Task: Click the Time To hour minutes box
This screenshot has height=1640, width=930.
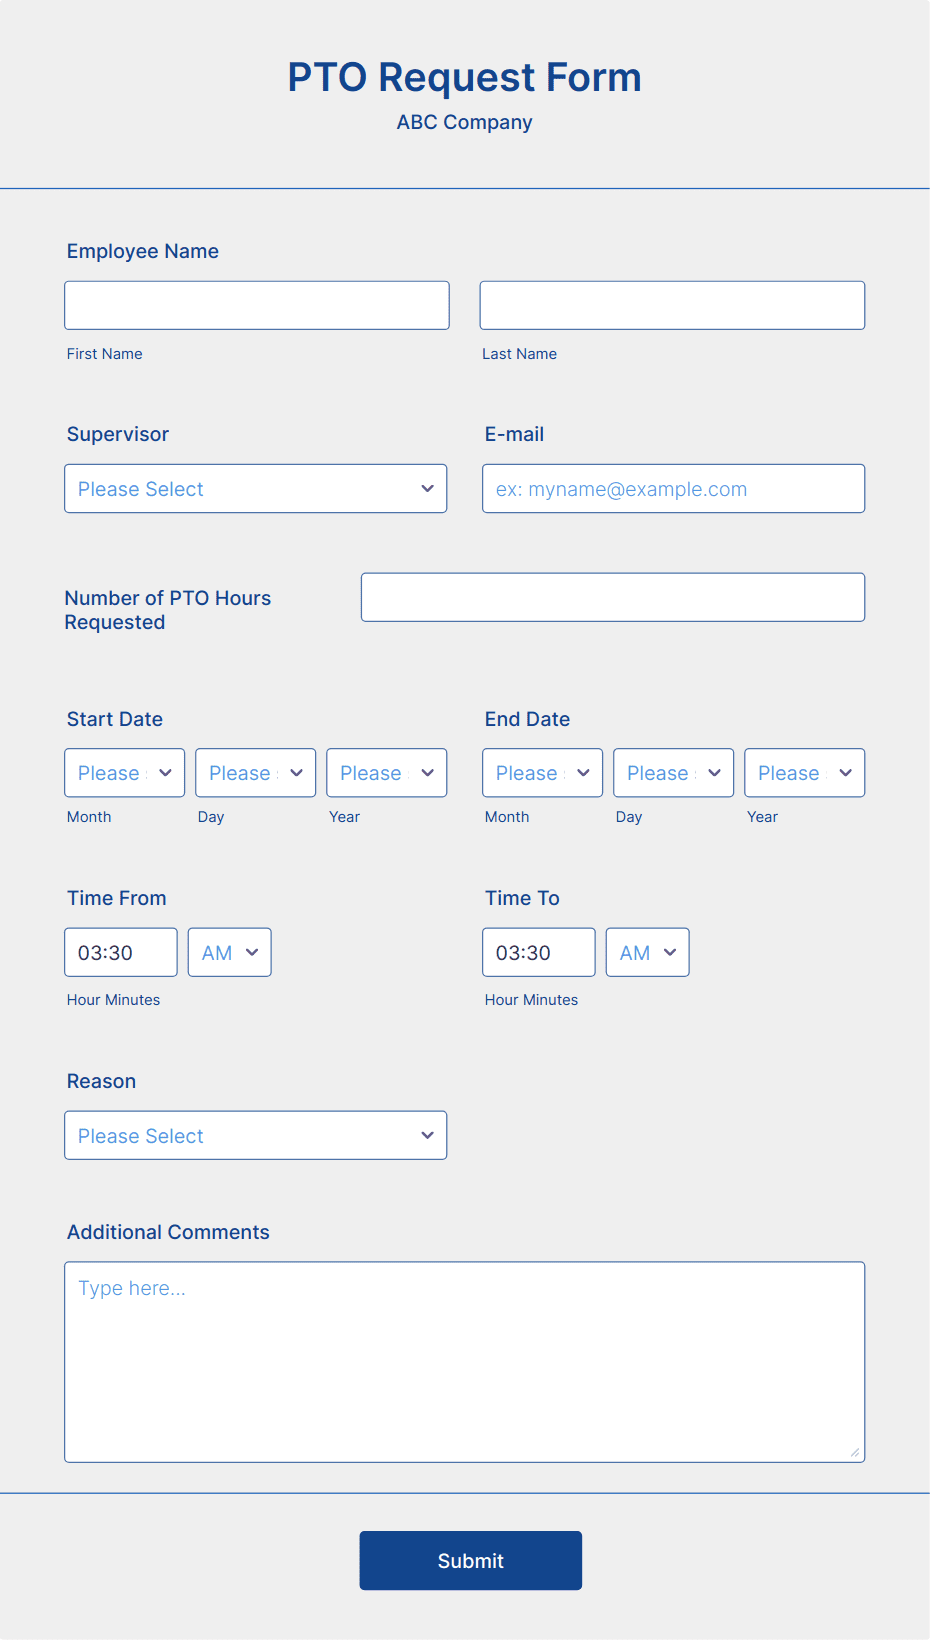Action: 539,952
